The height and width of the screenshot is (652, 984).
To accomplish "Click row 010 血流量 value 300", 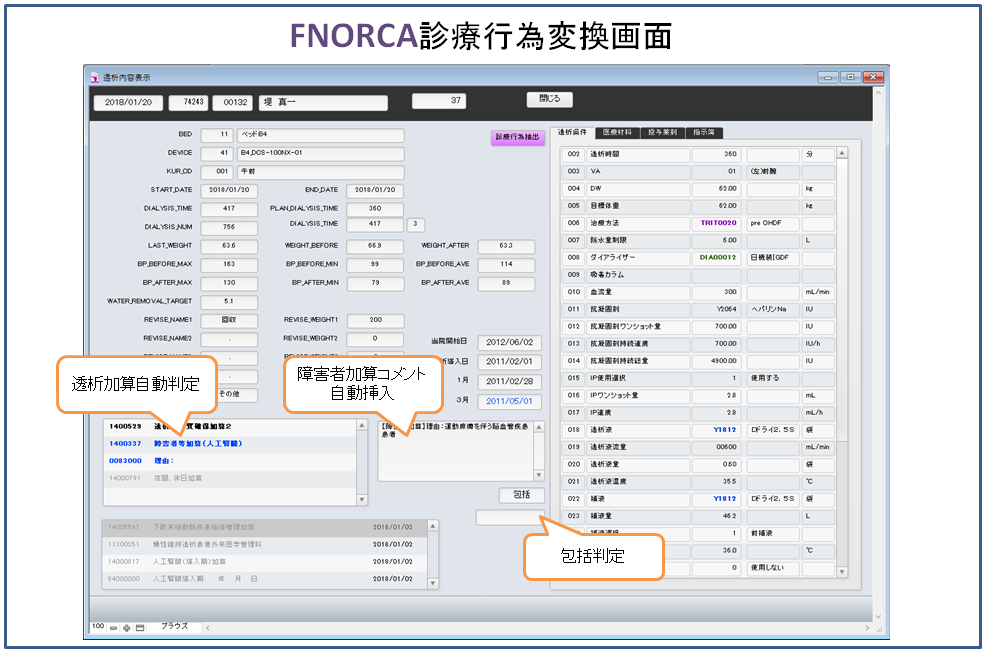I will pyautogui.click(x=716, y=292).
